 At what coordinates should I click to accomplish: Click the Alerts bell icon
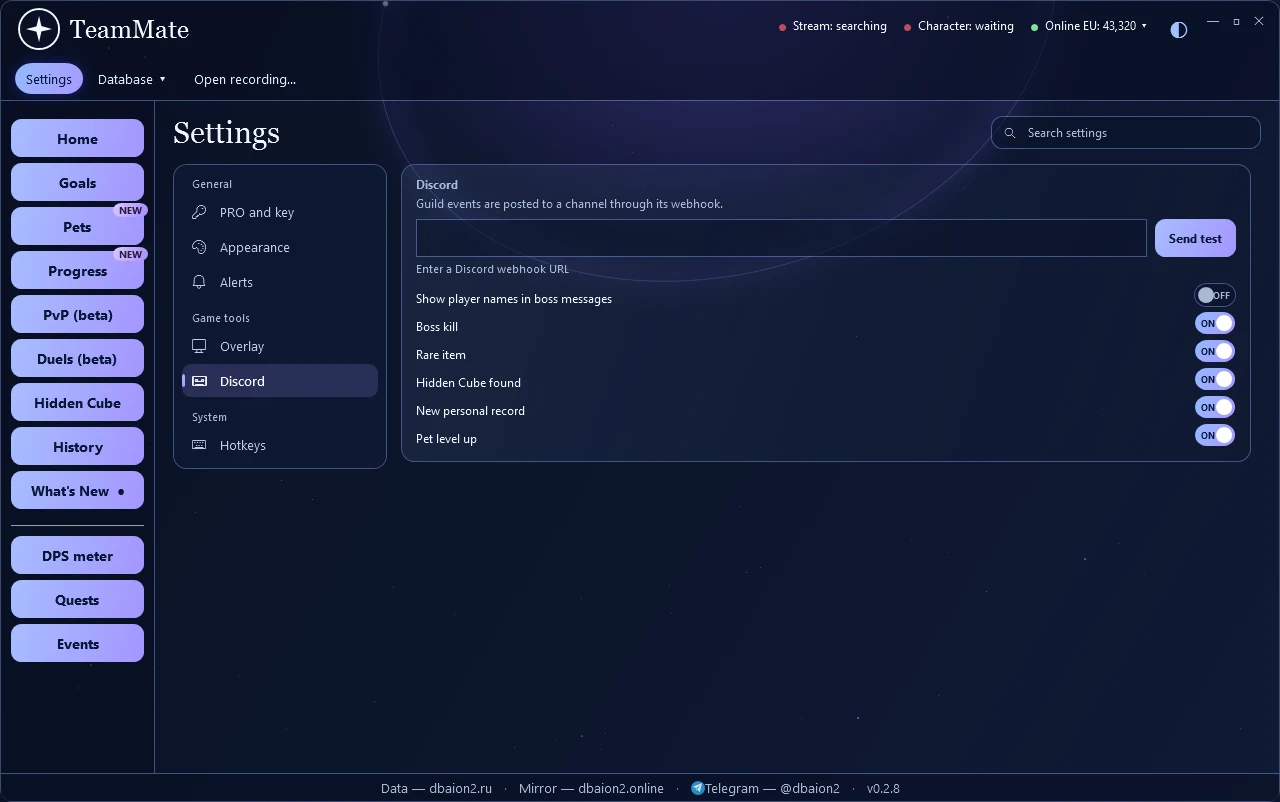(x=199, y=282)
